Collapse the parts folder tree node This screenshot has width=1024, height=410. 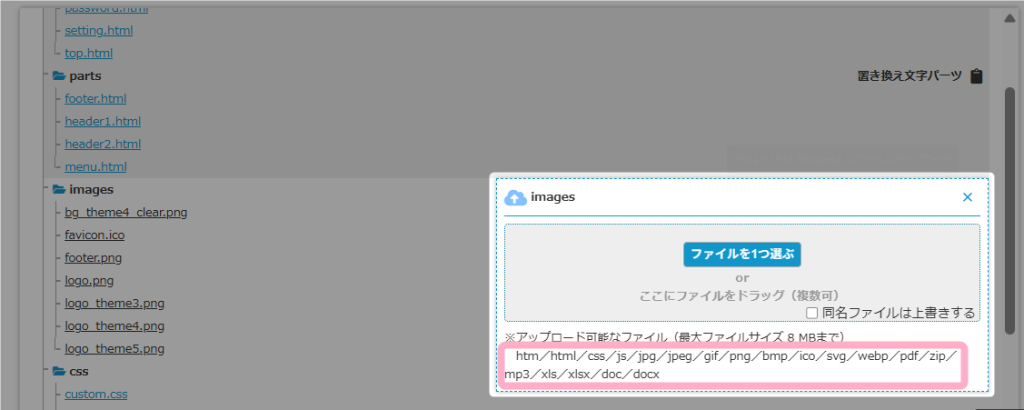tap(47, 76)
